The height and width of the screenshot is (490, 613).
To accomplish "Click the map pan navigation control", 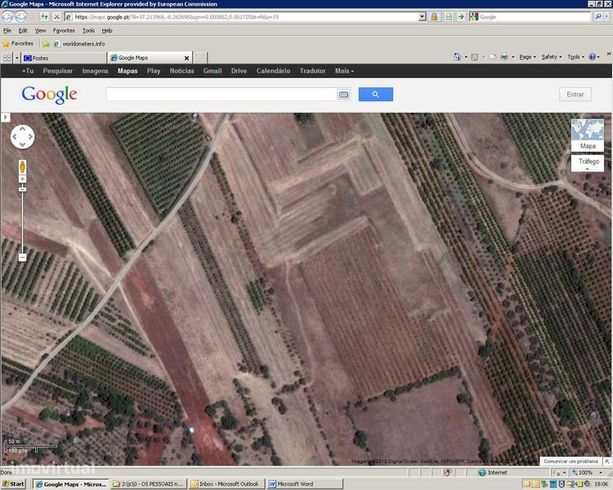I will (22, 137).
